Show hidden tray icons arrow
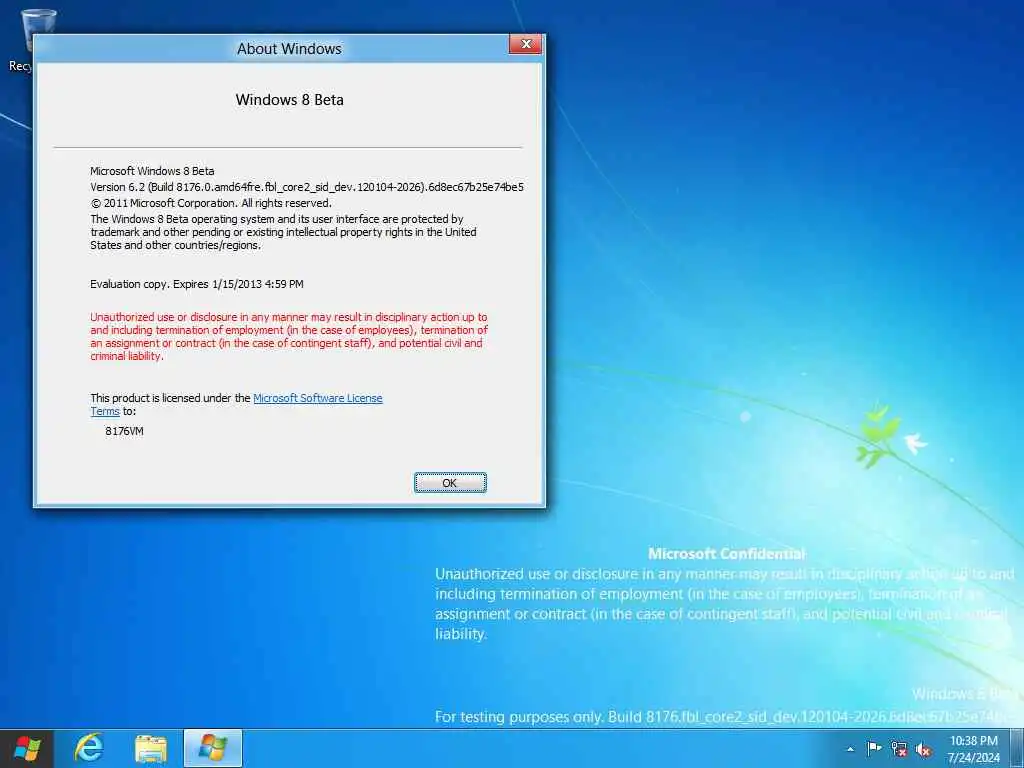 tap(850, 749)
